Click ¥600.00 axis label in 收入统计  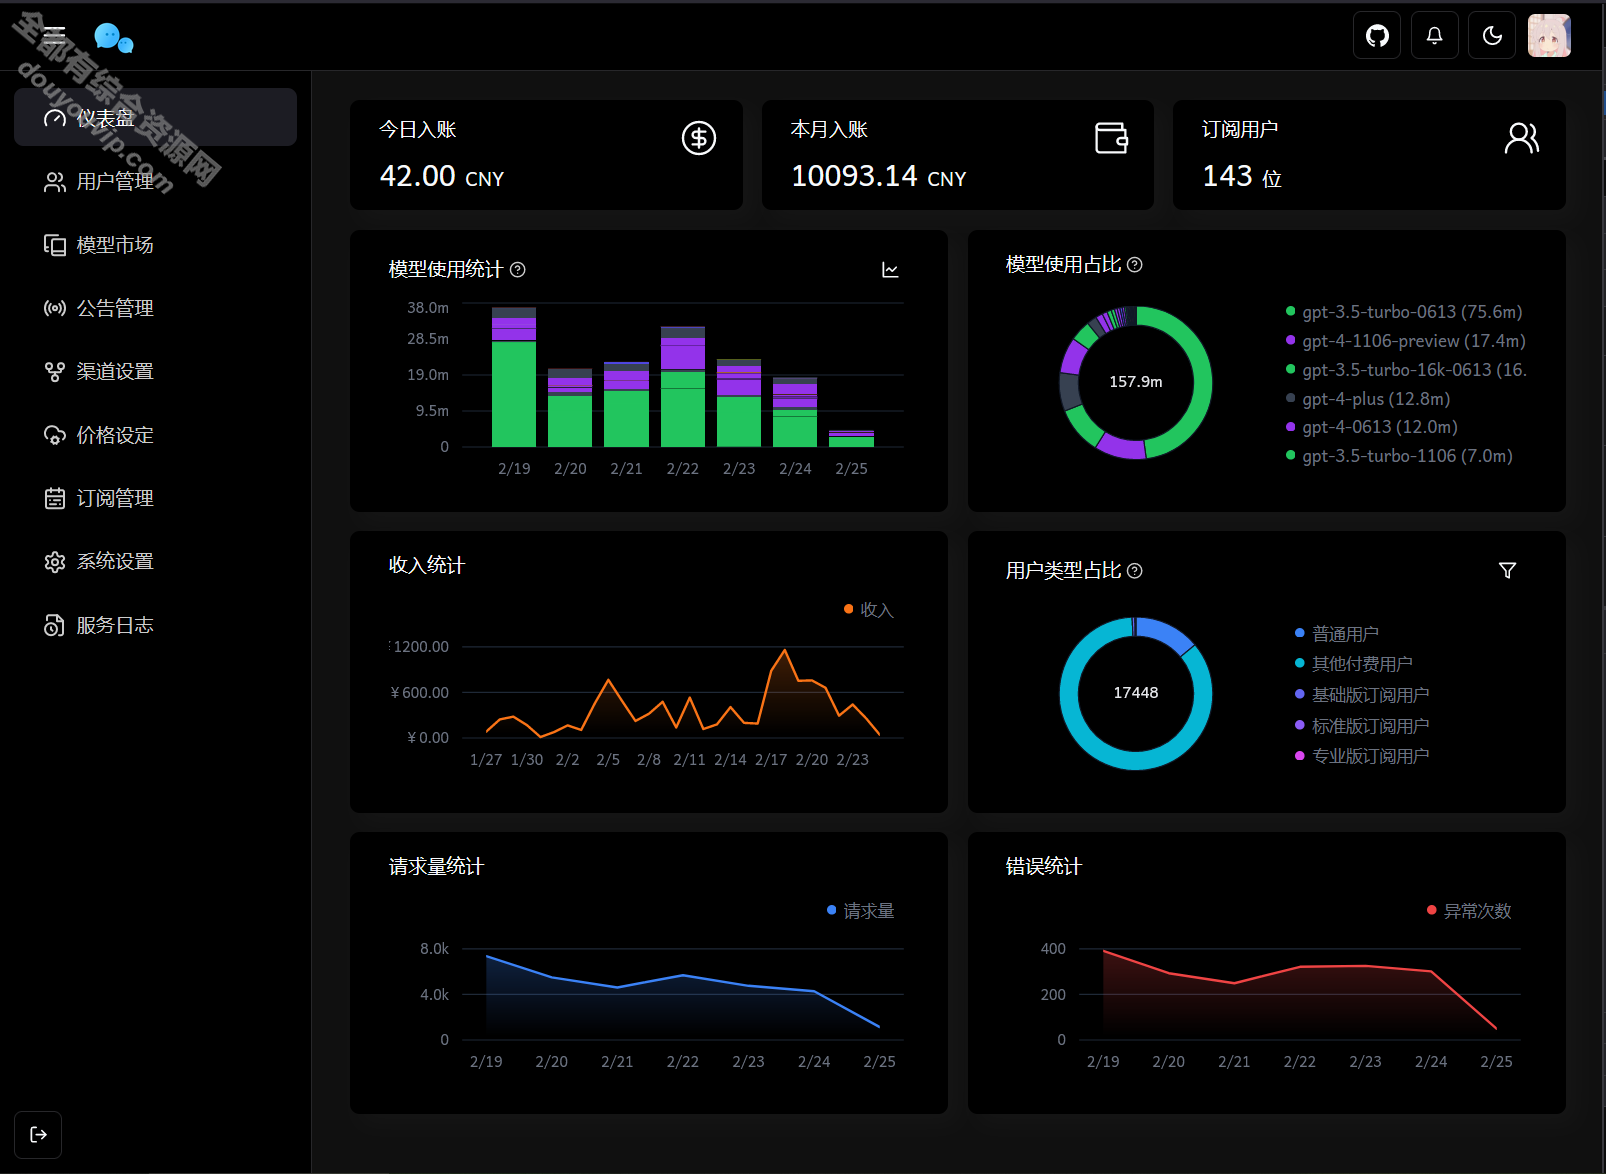click(x=419, y=692)
